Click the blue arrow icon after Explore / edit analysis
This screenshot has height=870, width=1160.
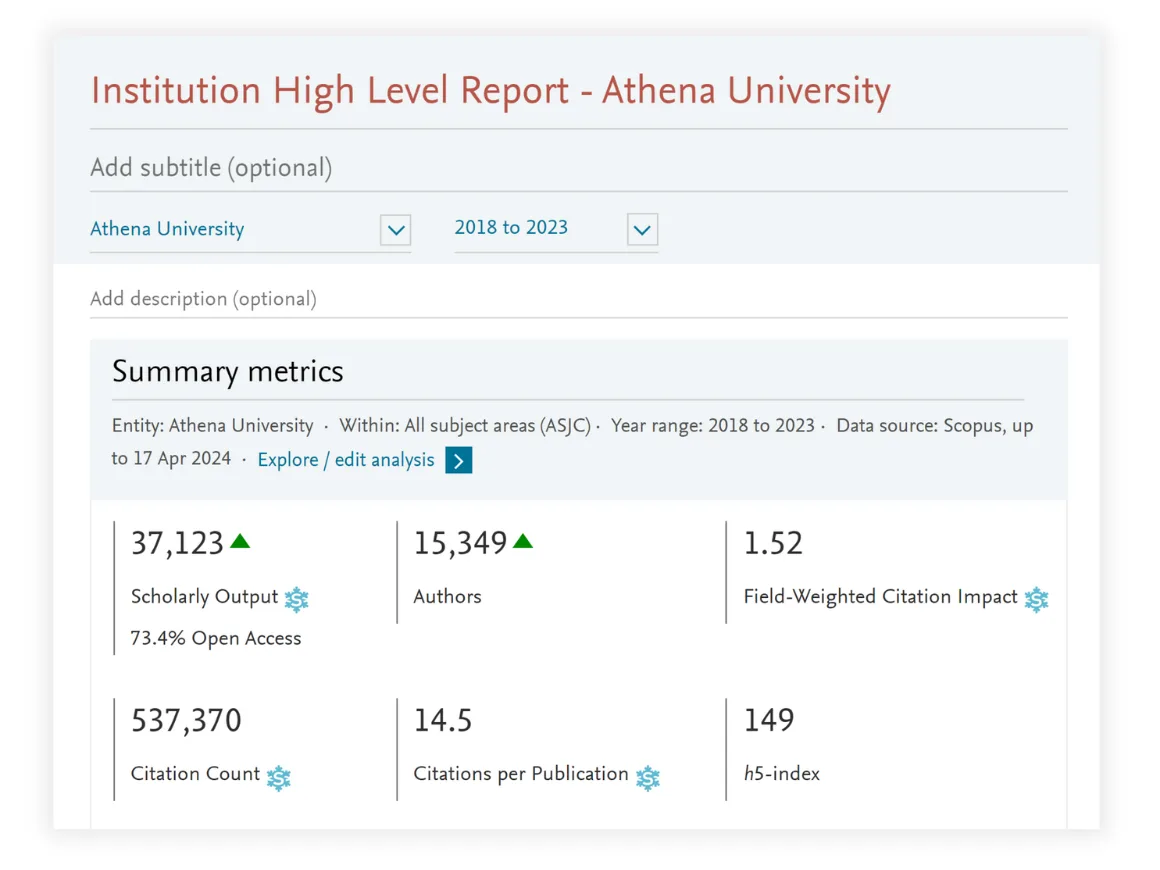click(458, 460)
